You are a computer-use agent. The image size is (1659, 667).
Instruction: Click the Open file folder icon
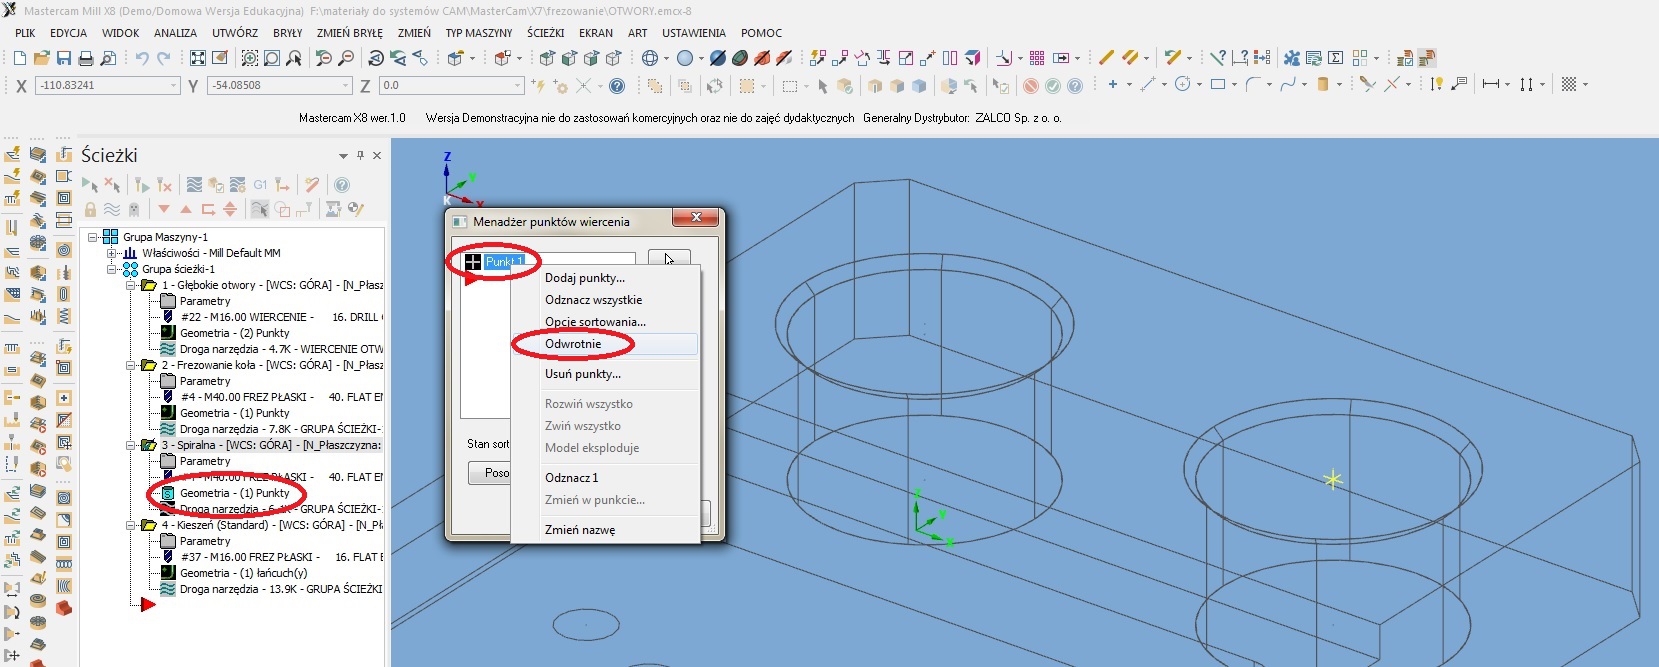(41, 58)
